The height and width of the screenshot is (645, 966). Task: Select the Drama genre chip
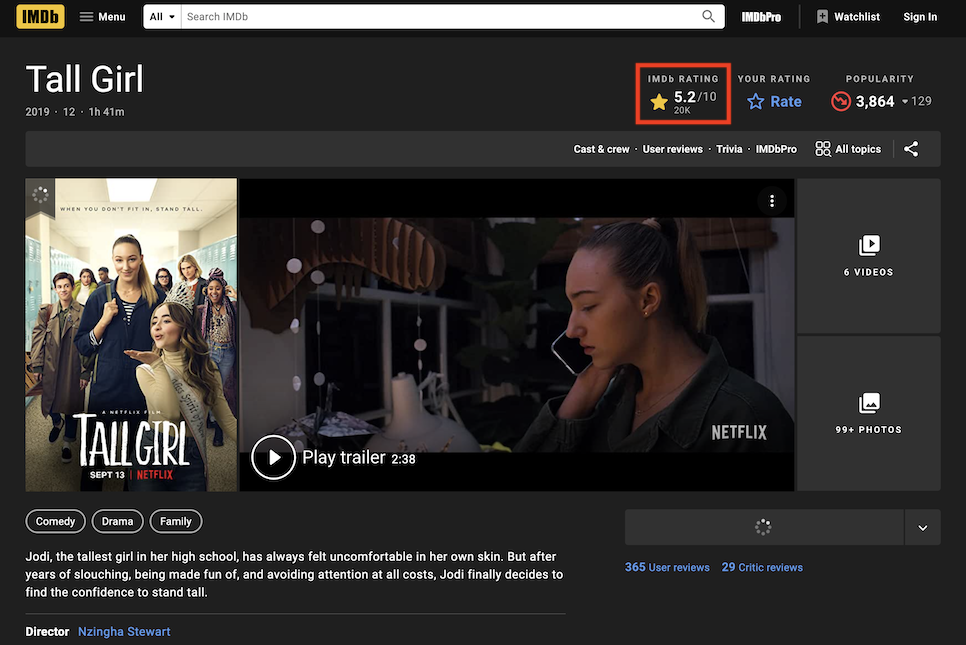(x=117, y=521)
